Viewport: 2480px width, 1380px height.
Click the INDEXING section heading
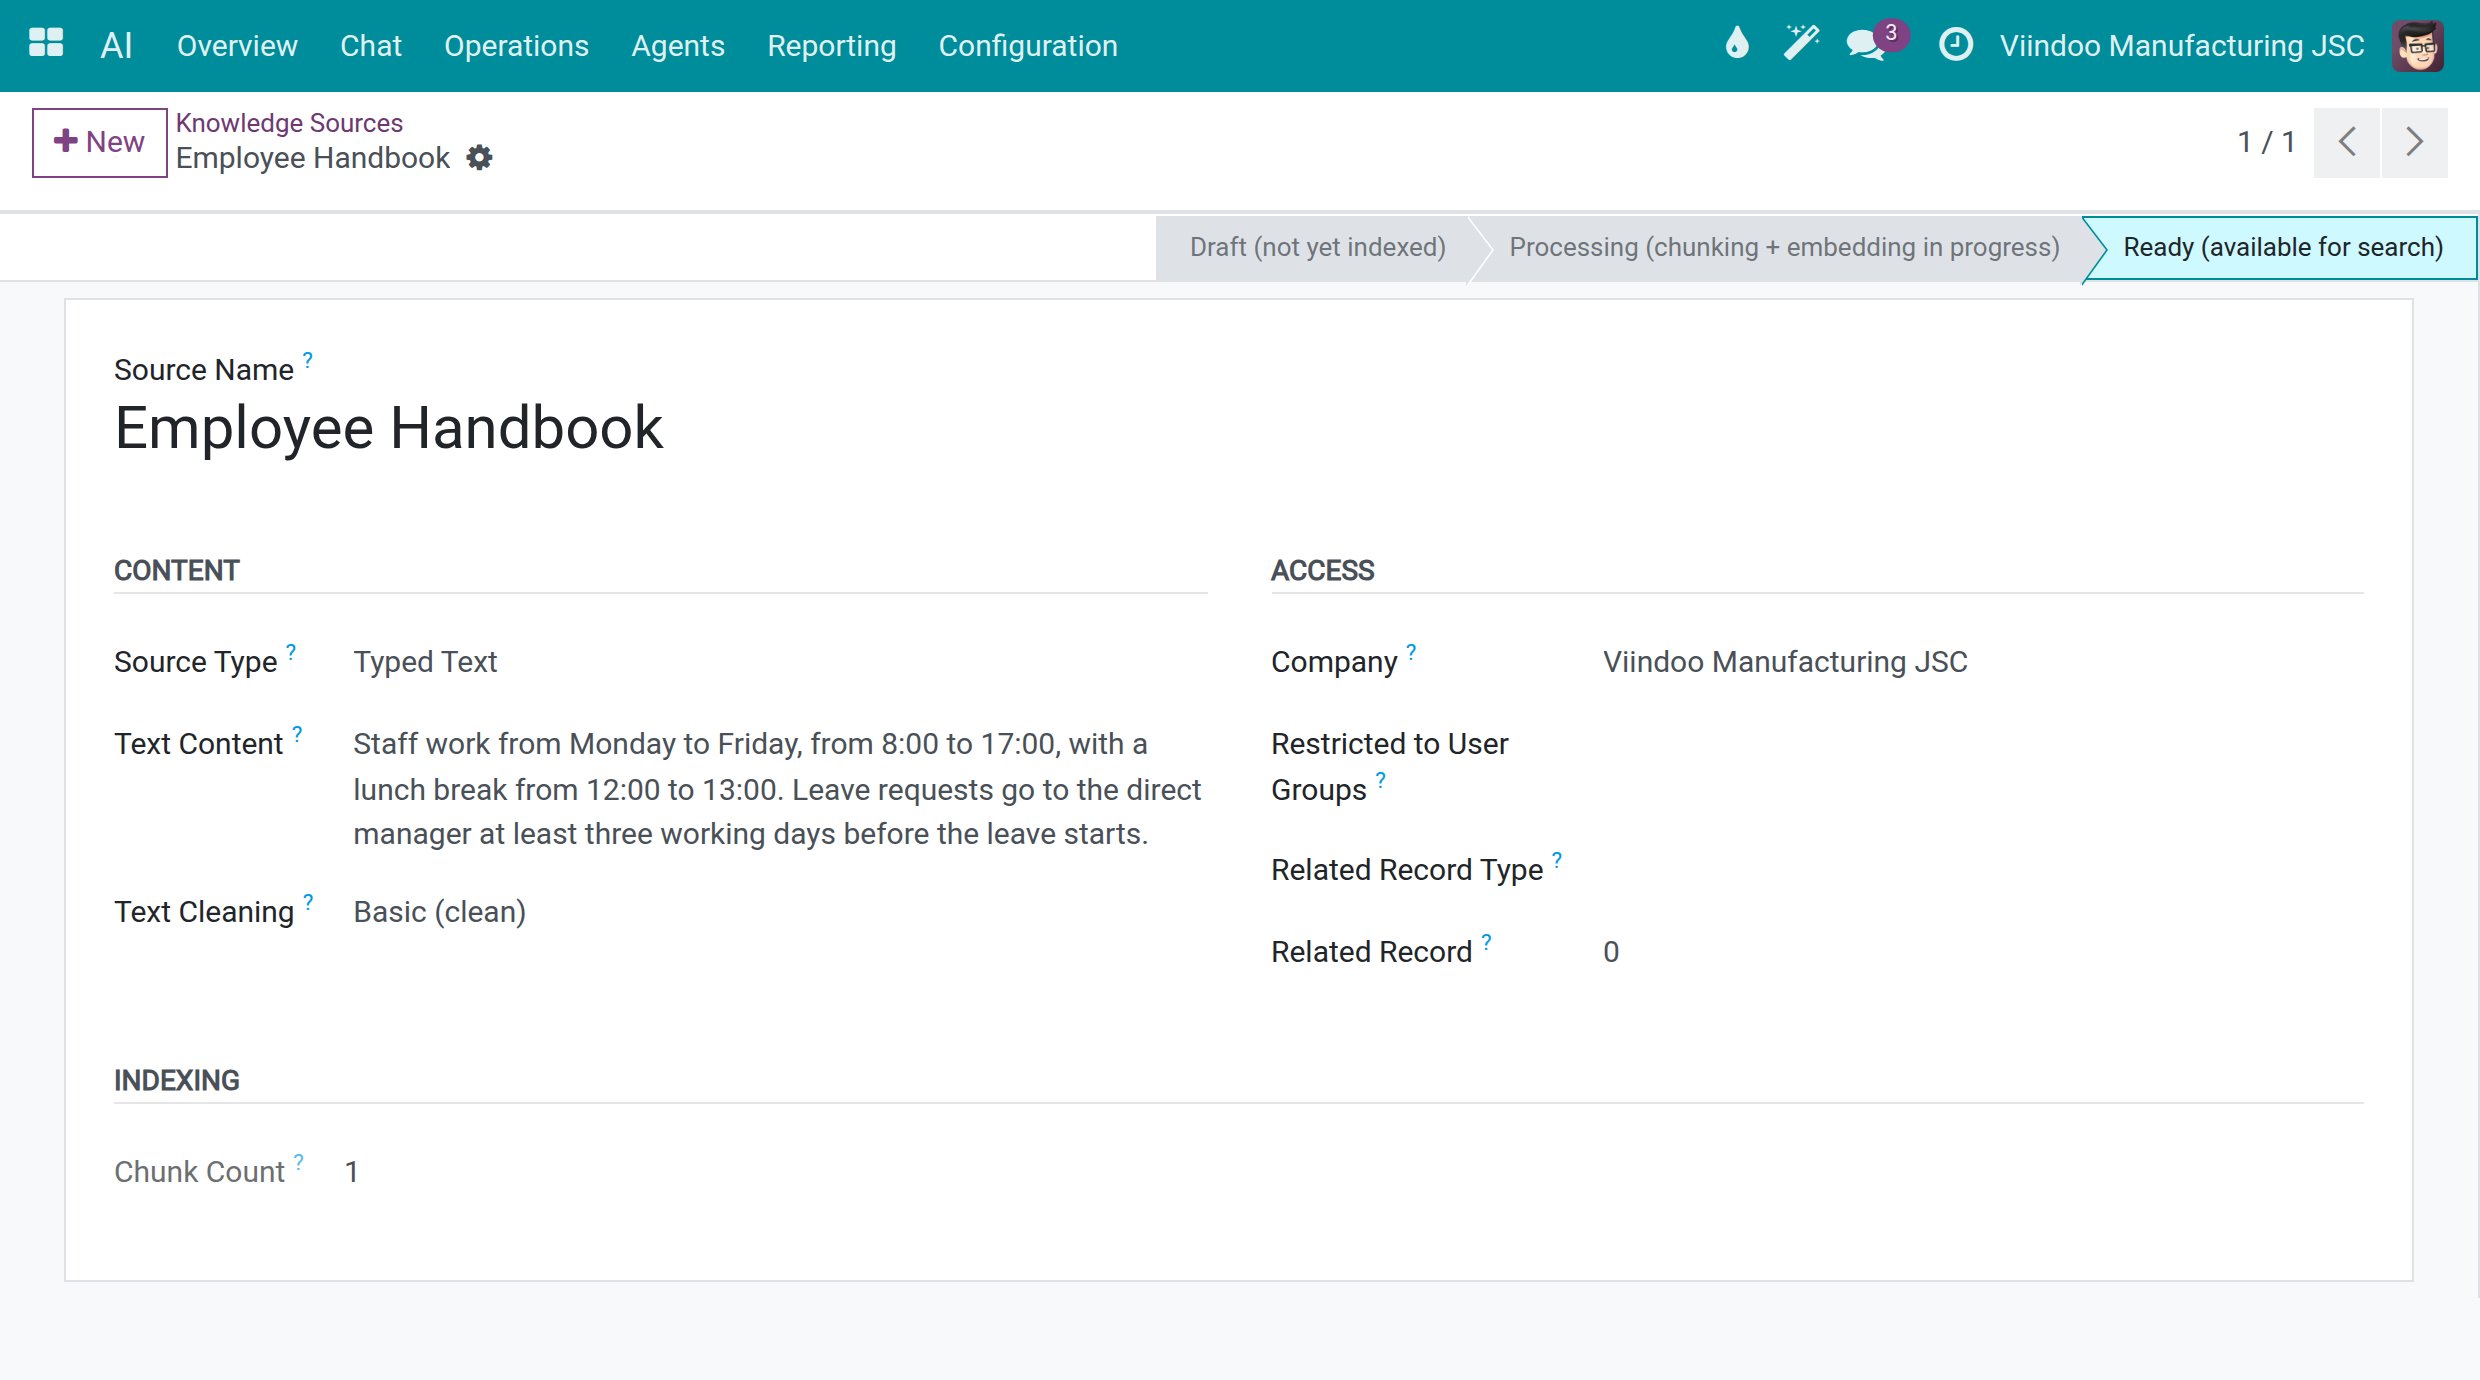coord(177,1081)
